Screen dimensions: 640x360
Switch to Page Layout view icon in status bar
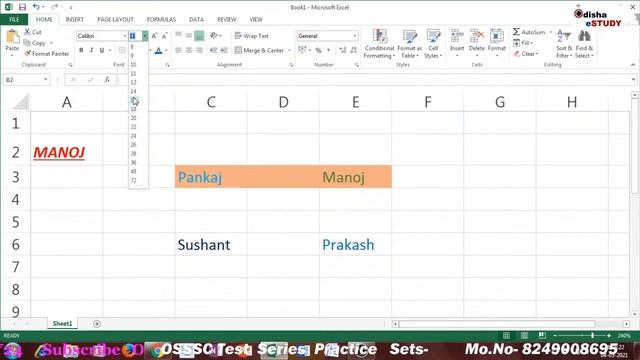point(524,336)
